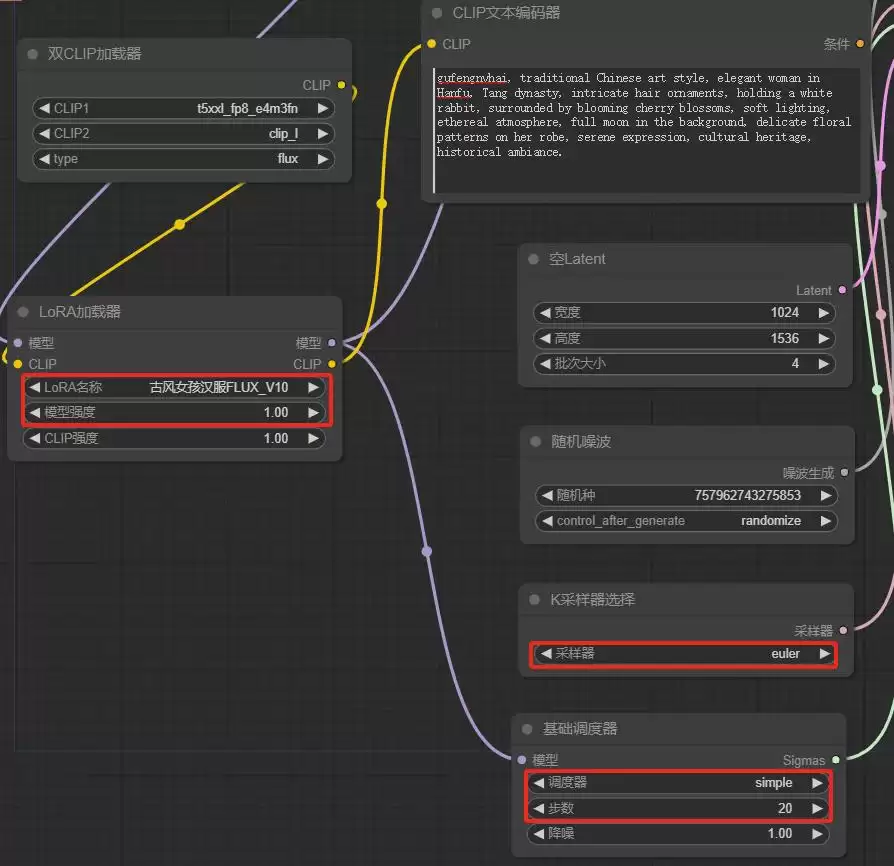Open the 采样器 euler dropdown

pyautogui.click(x=684, y=654)
